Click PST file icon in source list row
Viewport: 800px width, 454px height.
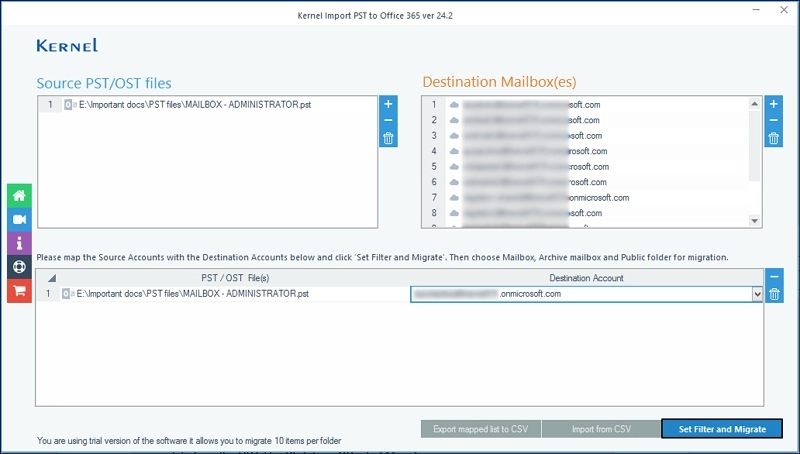69,105
